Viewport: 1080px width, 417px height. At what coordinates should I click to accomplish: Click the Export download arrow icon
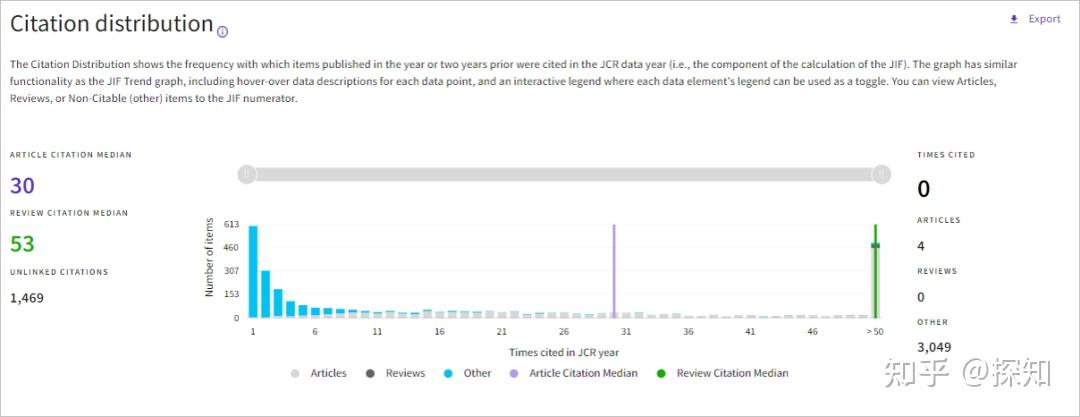[x=1014, y=19]
